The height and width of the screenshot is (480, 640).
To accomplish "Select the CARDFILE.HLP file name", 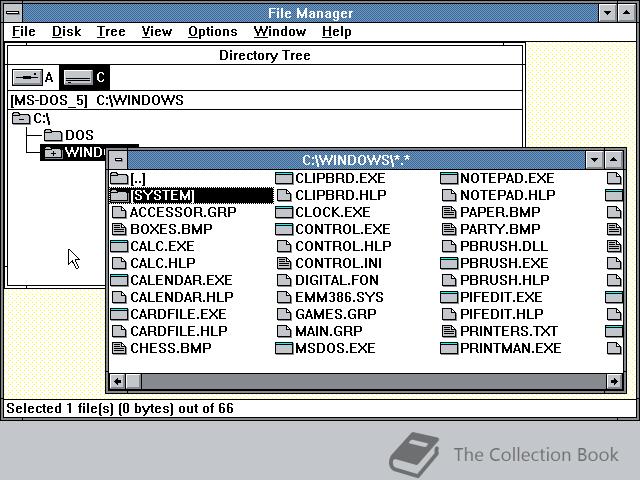I will tap(179, 331).
